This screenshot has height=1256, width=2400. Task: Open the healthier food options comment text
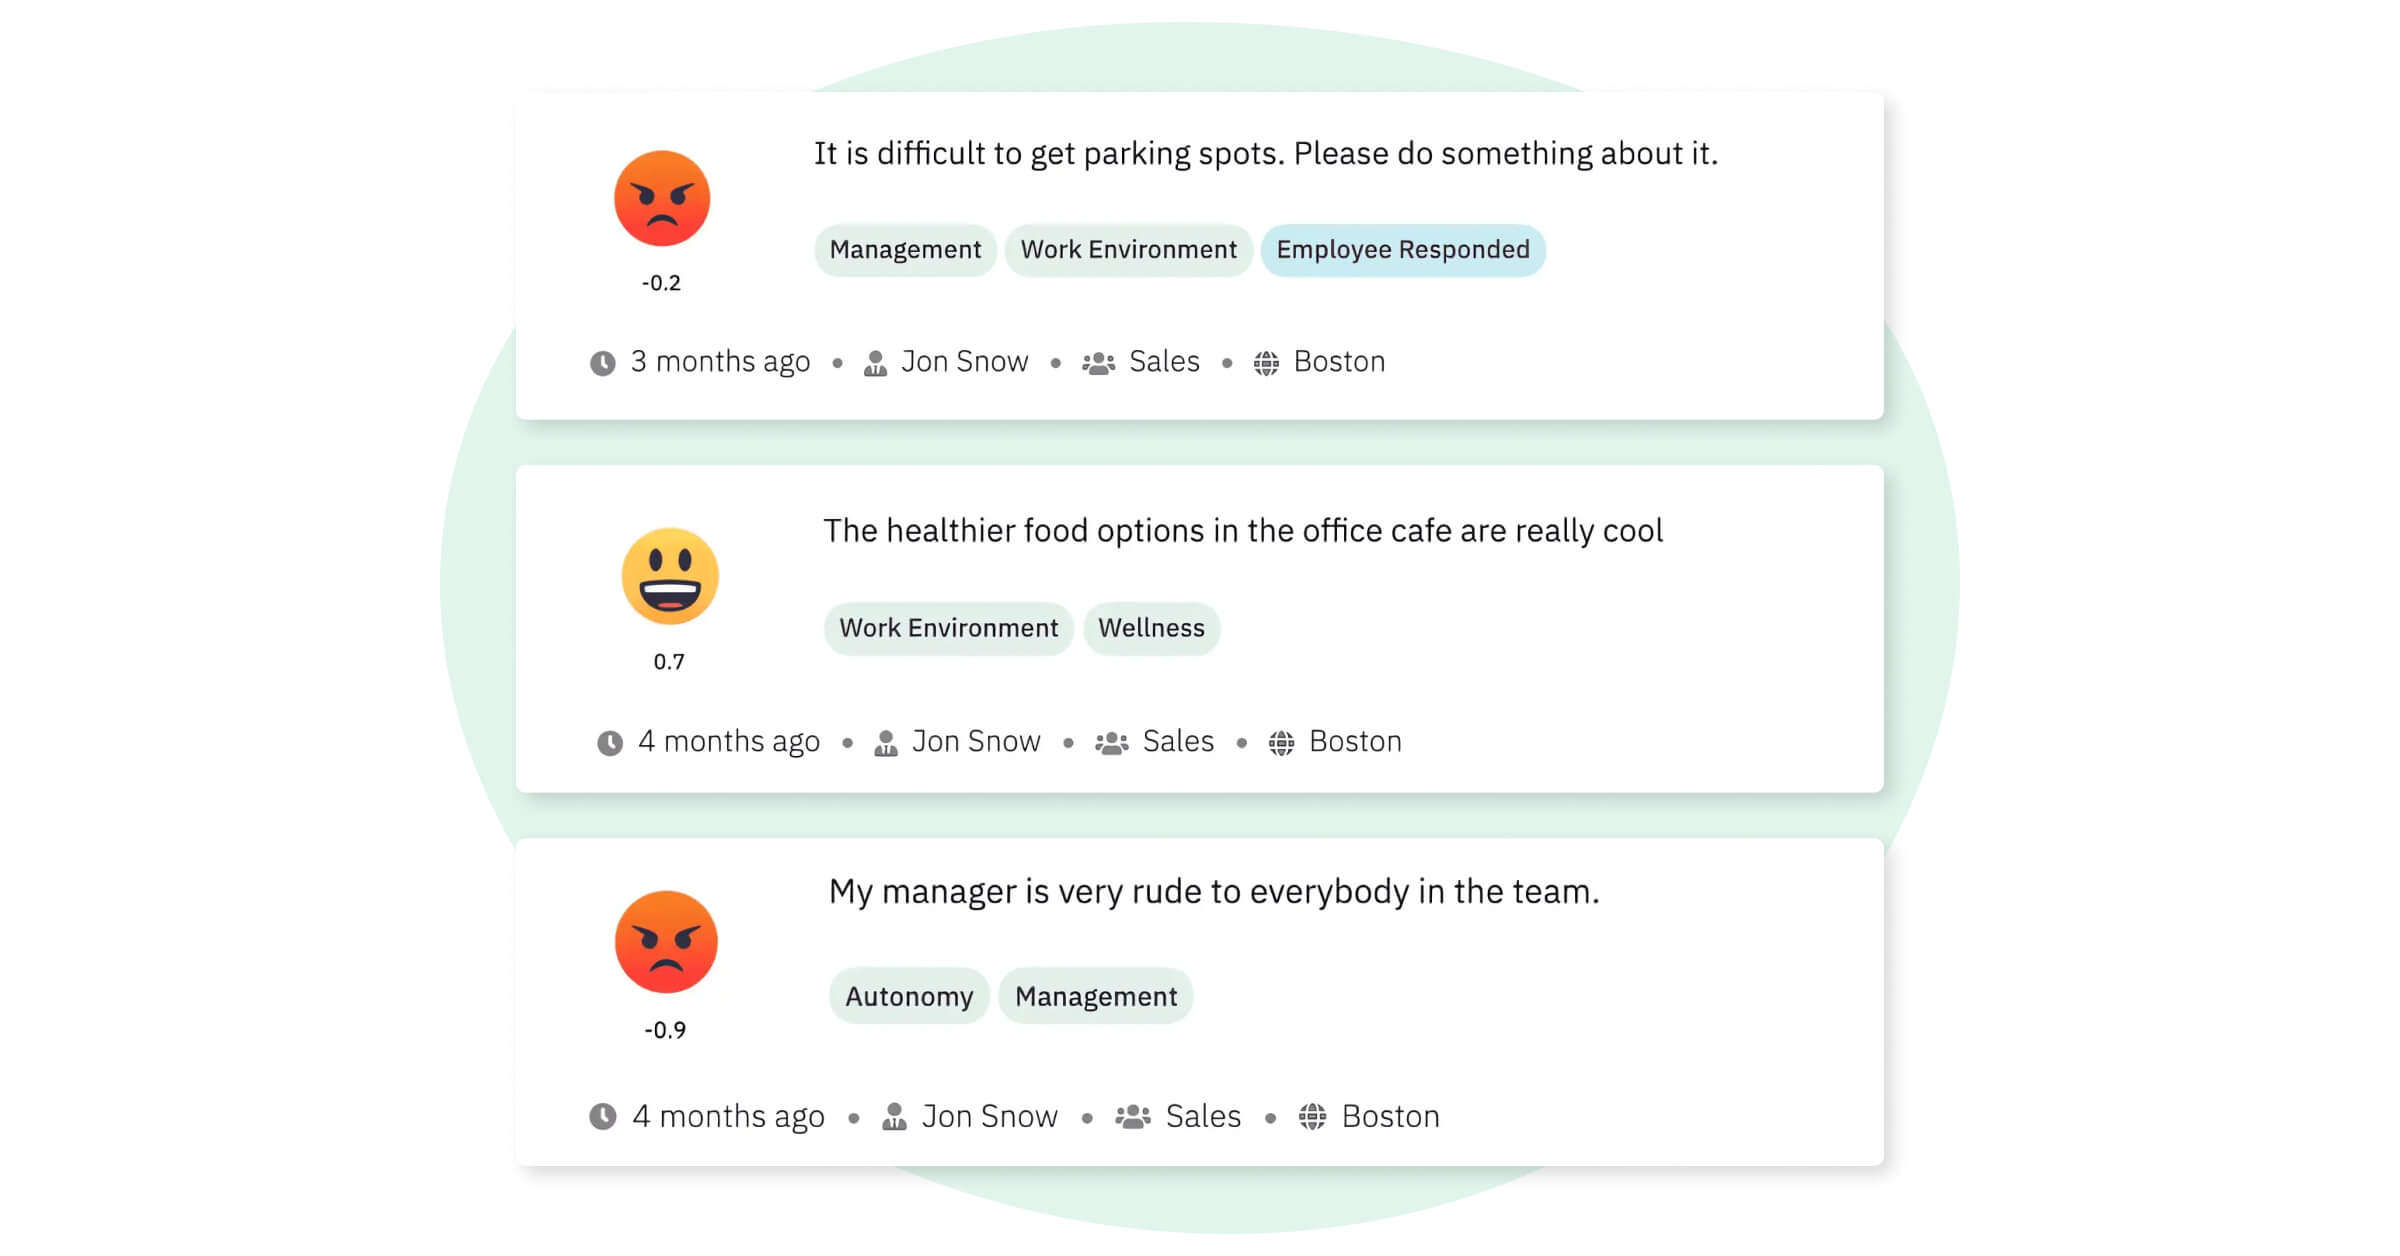point(1243,531)
